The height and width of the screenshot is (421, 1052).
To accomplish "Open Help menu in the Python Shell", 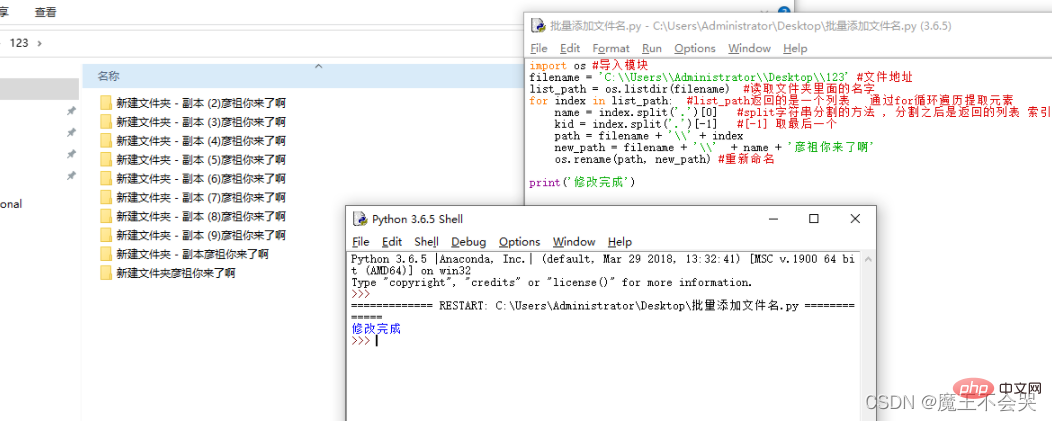I will click(x=619, y=242).
